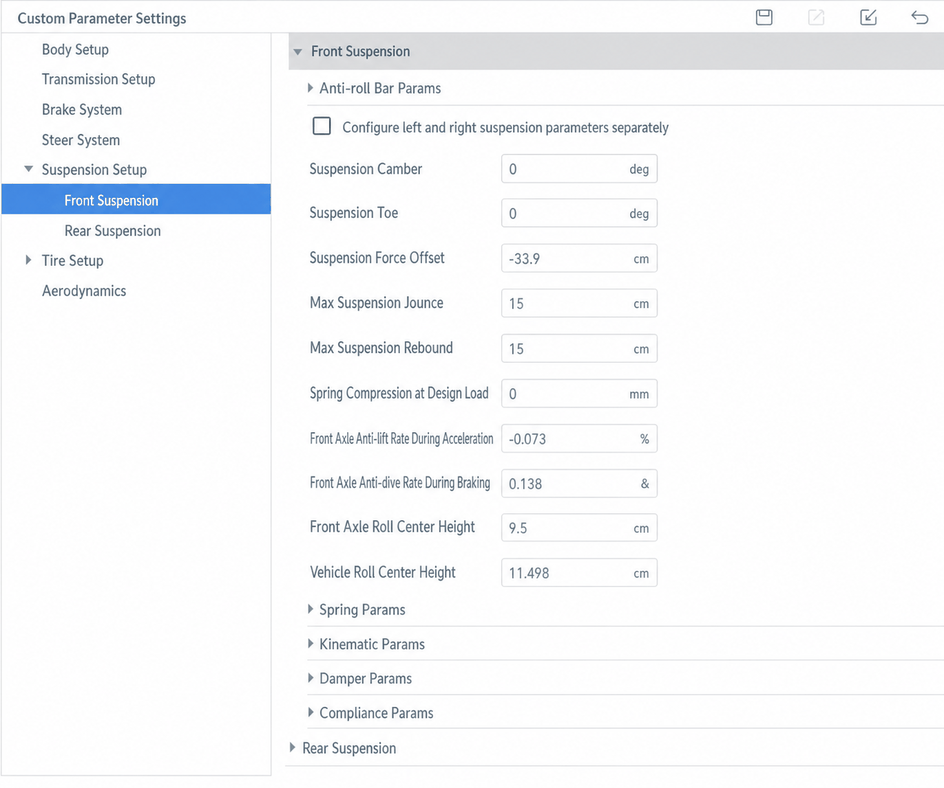Click the undo return arrow icon
The height and width of the screenshot is (788, 944).
920,17
